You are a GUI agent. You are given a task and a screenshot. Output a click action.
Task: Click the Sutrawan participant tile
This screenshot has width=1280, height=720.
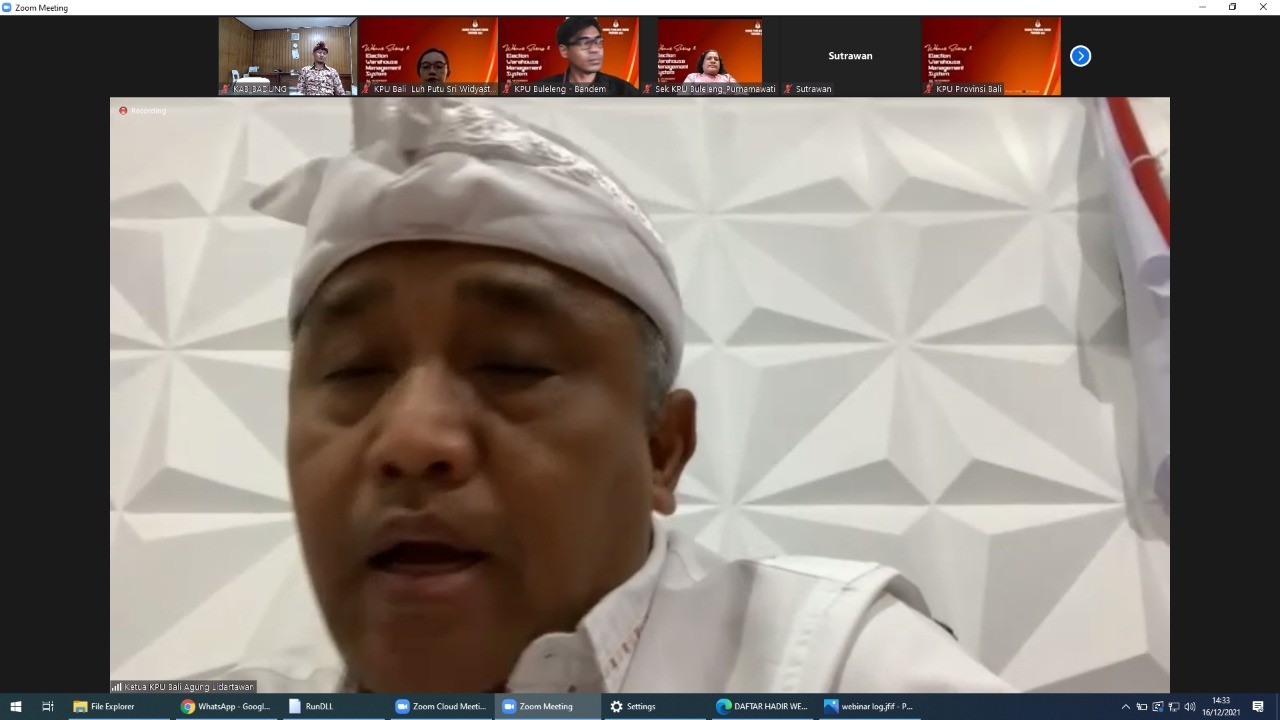click(850, 56)
